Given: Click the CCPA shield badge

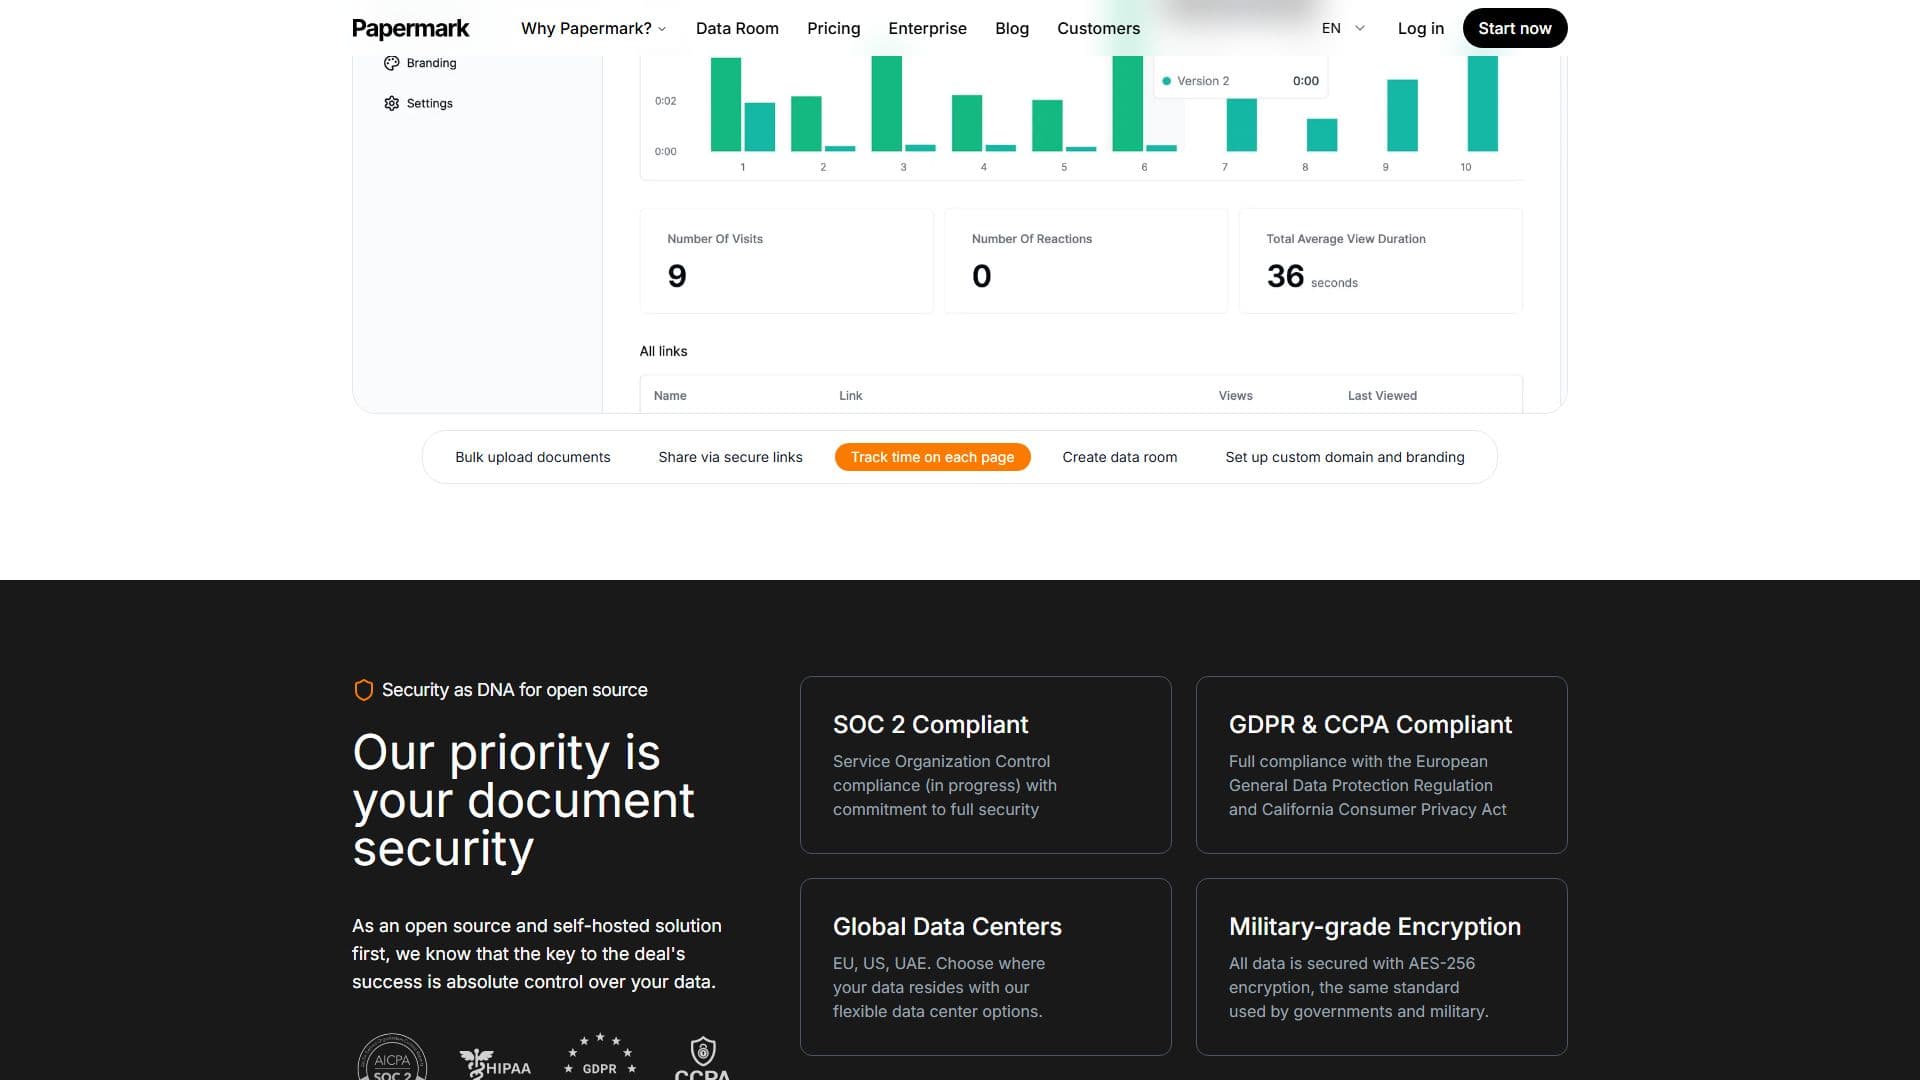Looking at the screenshot, I should point(703,1058).
